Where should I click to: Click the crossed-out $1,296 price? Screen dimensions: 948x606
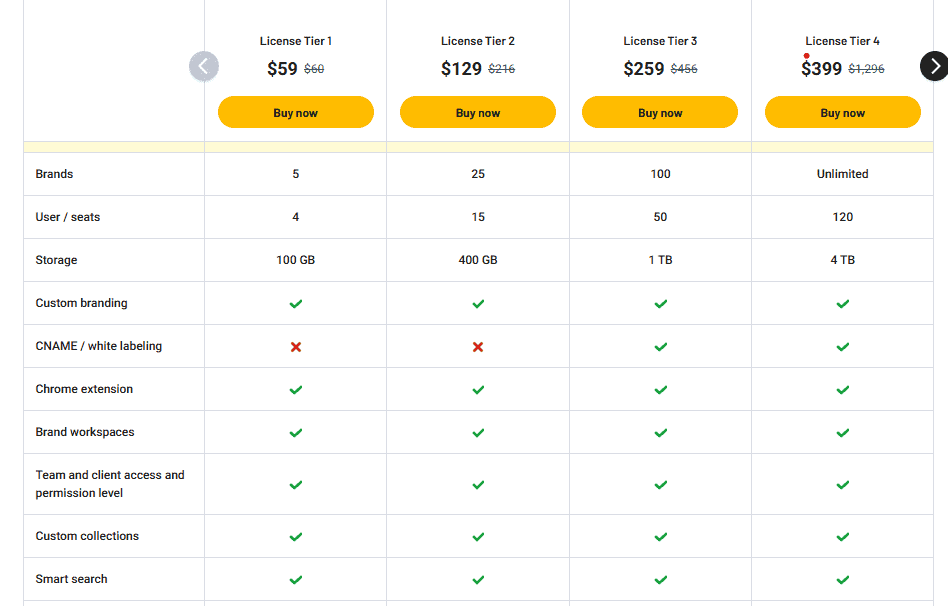point(867,70)
